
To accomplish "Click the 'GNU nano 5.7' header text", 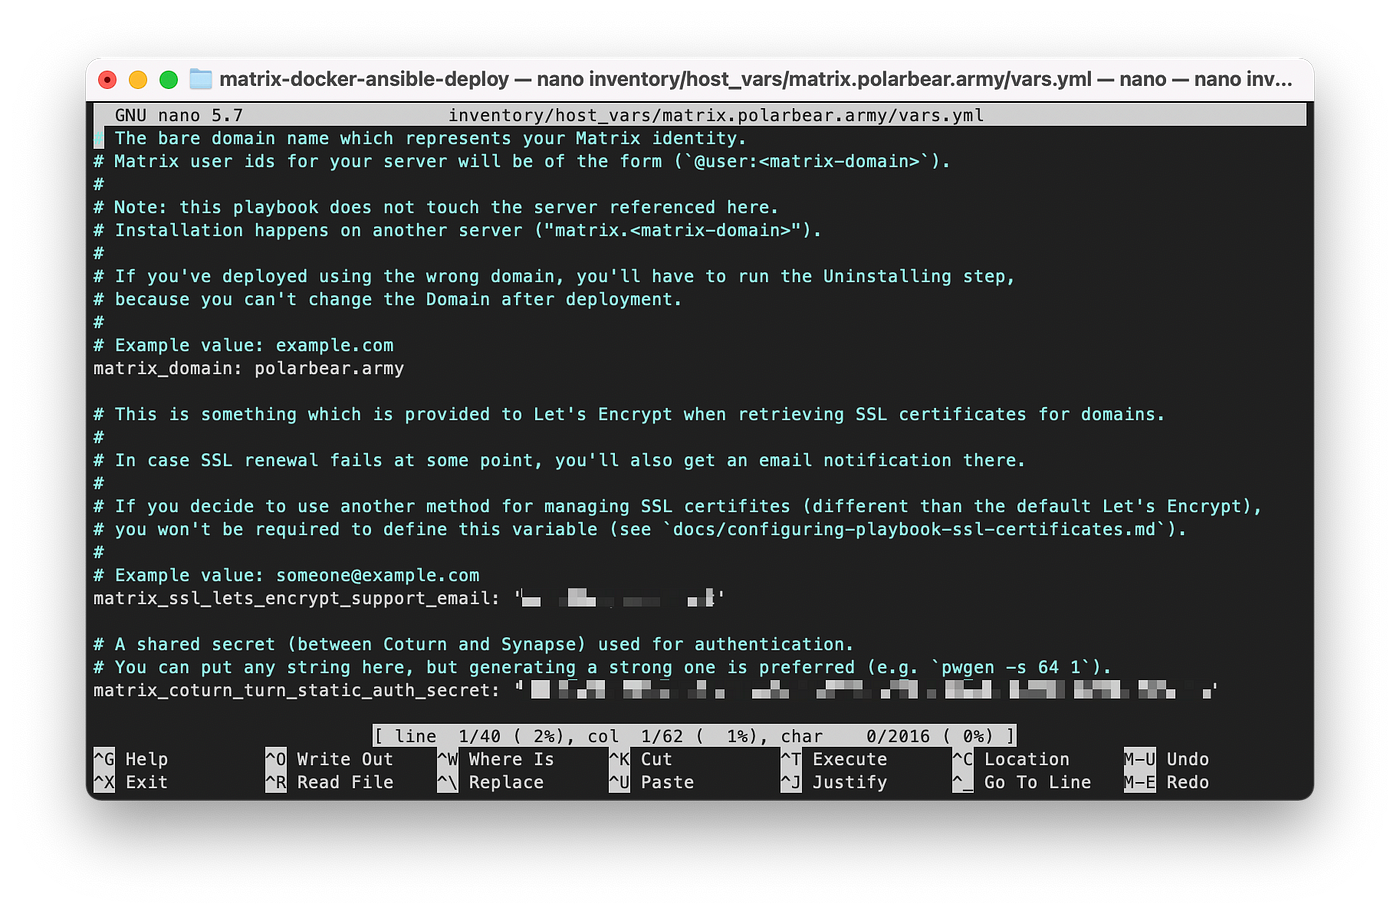I will click(x=179, y=115).
